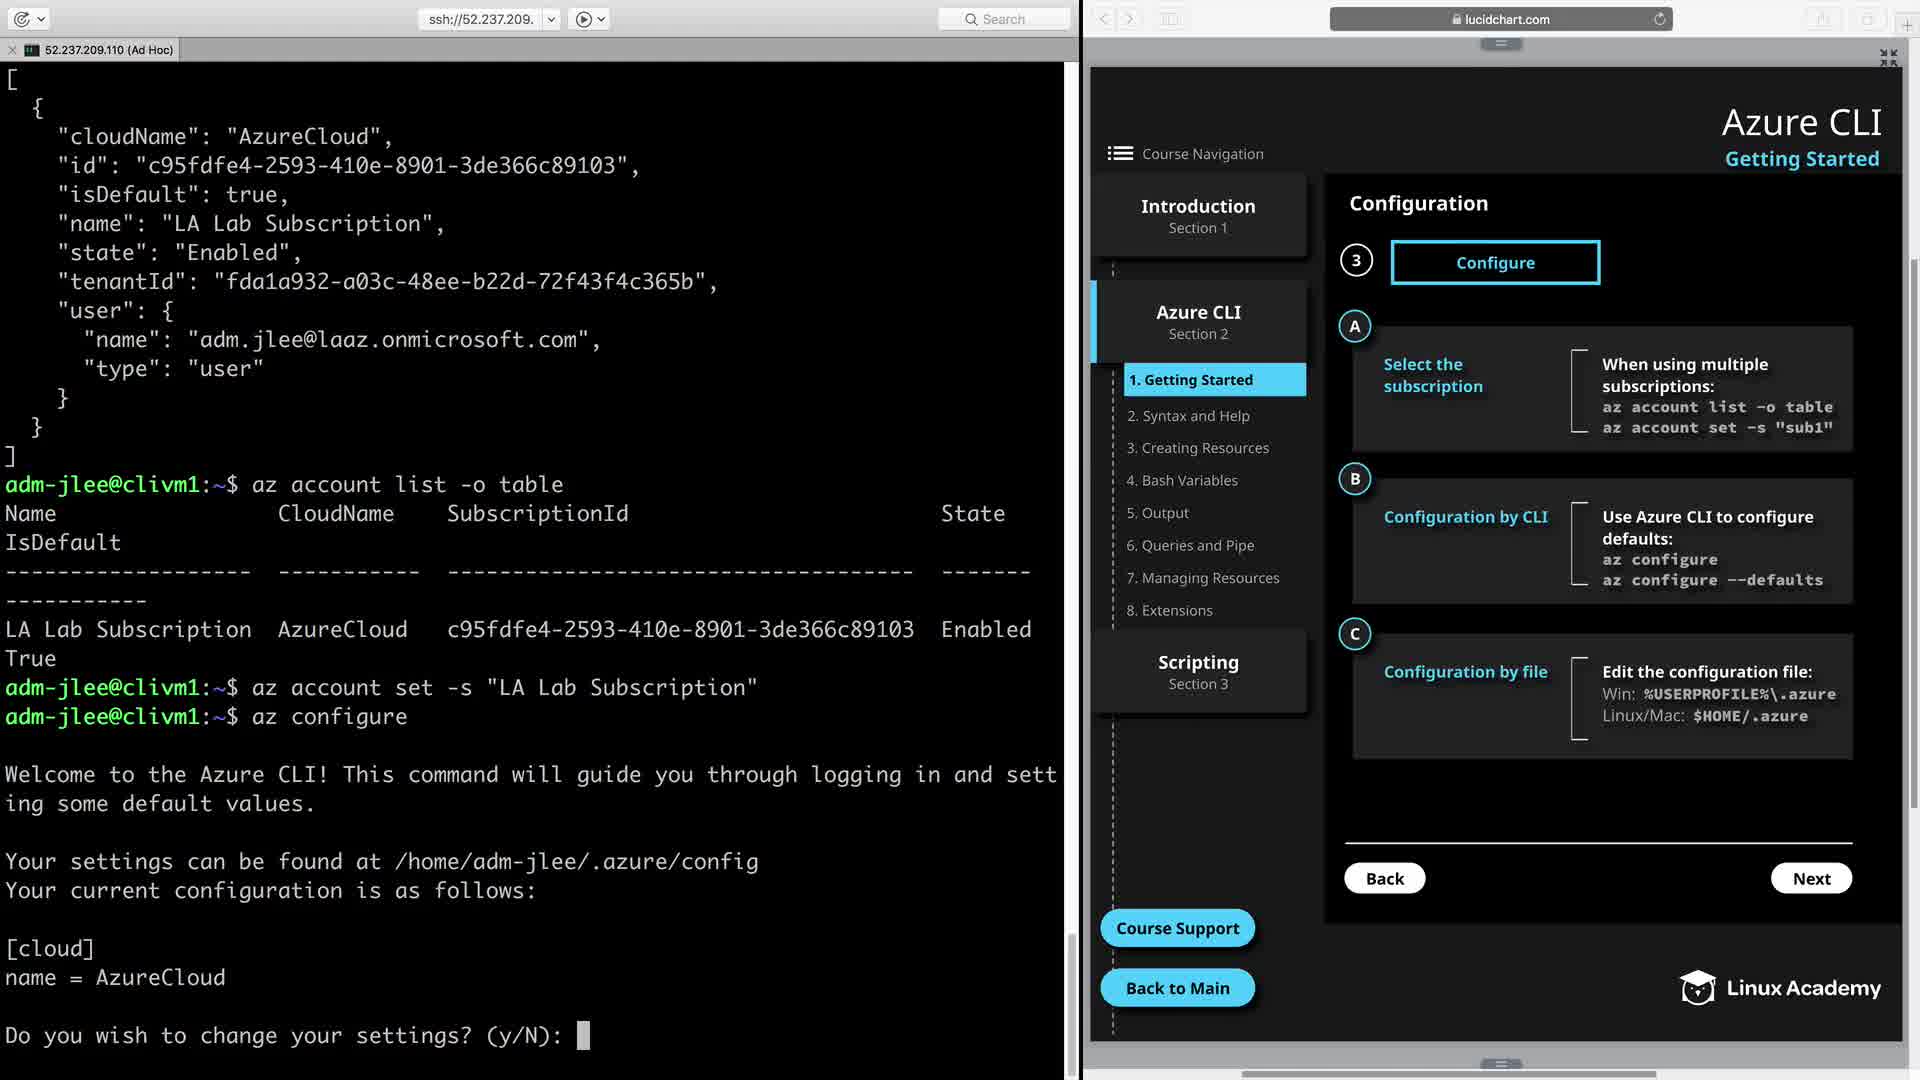Click the circled C step marker
The height and width of the screenshot is (1080, 1920).
[x=1354, y=634]
